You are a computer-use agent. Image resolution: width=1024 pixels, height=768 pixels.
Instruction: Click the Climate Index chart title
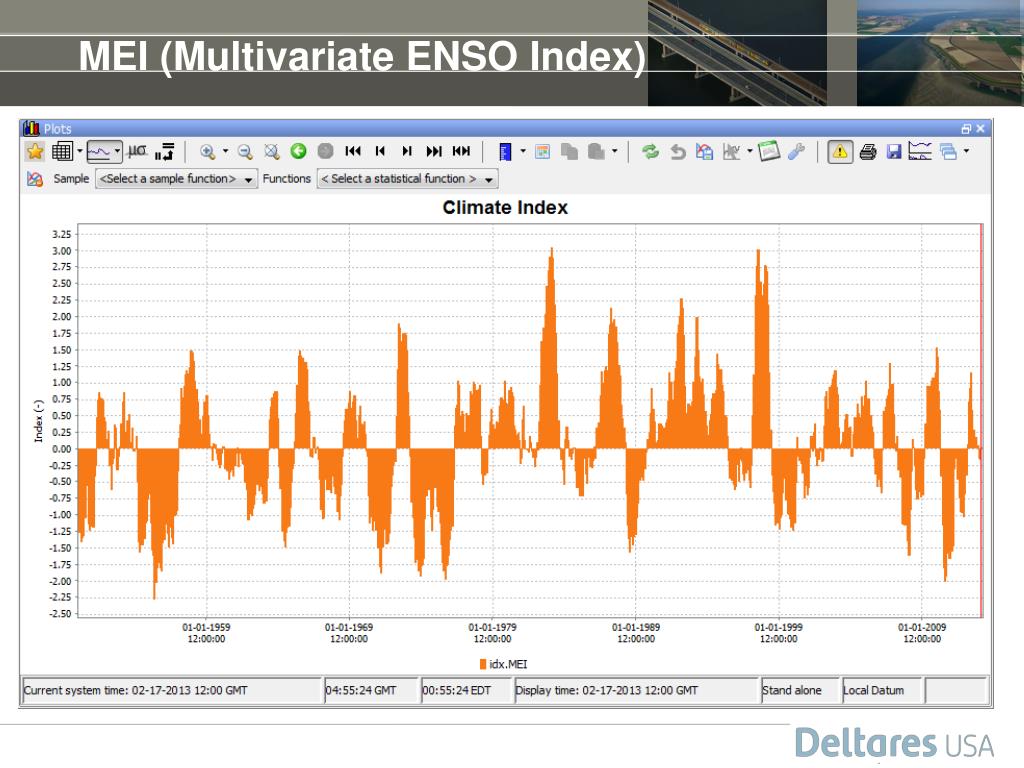coord(505,208)
